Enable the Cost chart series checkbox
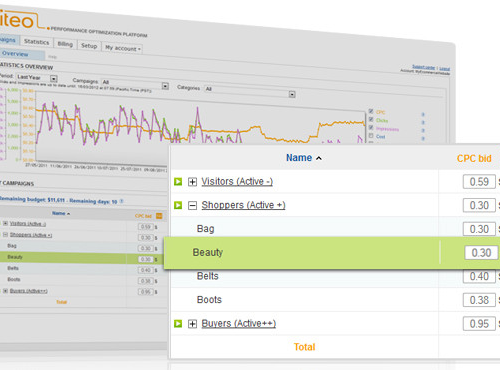500x378 pixels. (371, 135)
